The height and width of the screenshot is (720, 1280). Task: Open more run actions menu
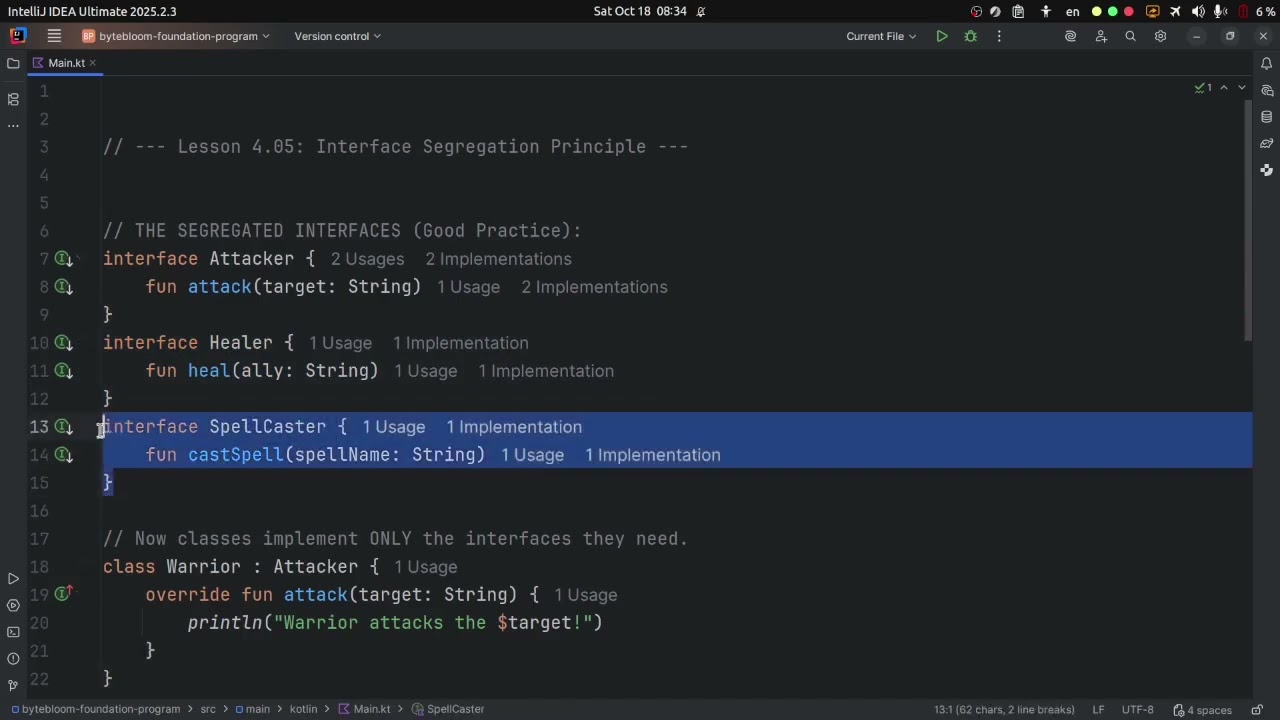click(998, 36)
